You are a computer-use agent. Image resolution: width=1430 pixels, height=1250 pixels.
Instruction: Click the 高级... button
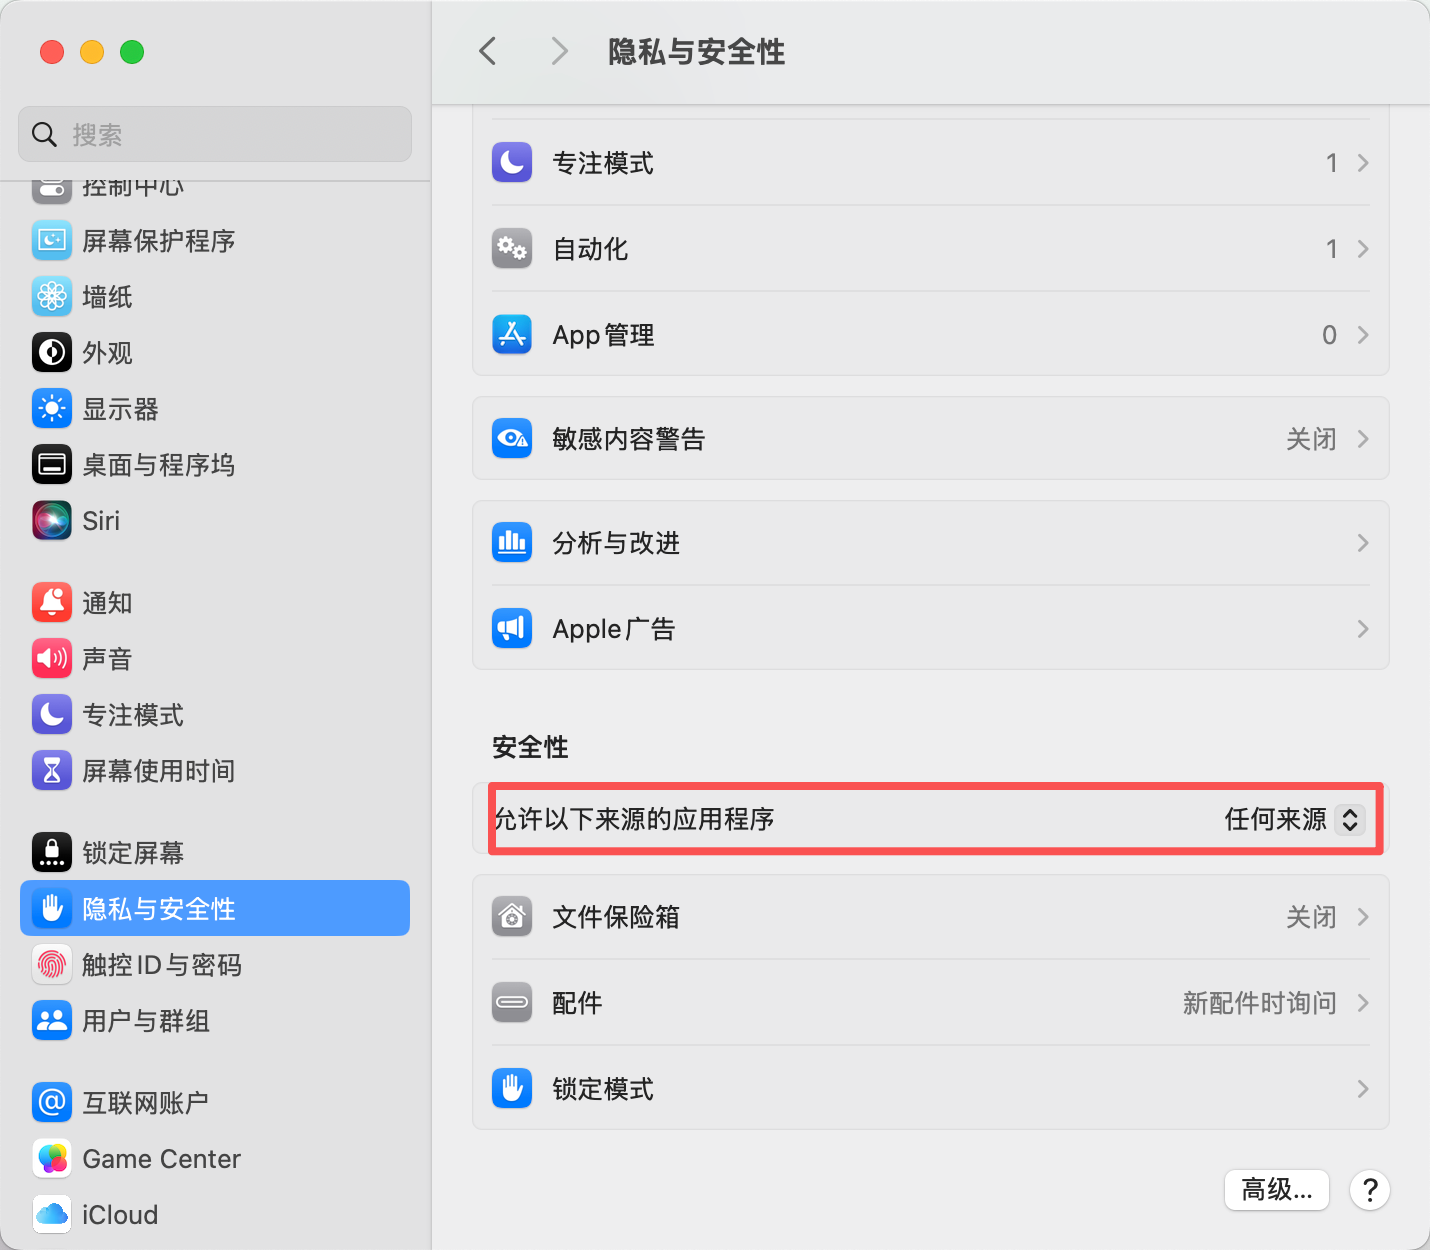pyautogui.click(x=1276, y=1190)
